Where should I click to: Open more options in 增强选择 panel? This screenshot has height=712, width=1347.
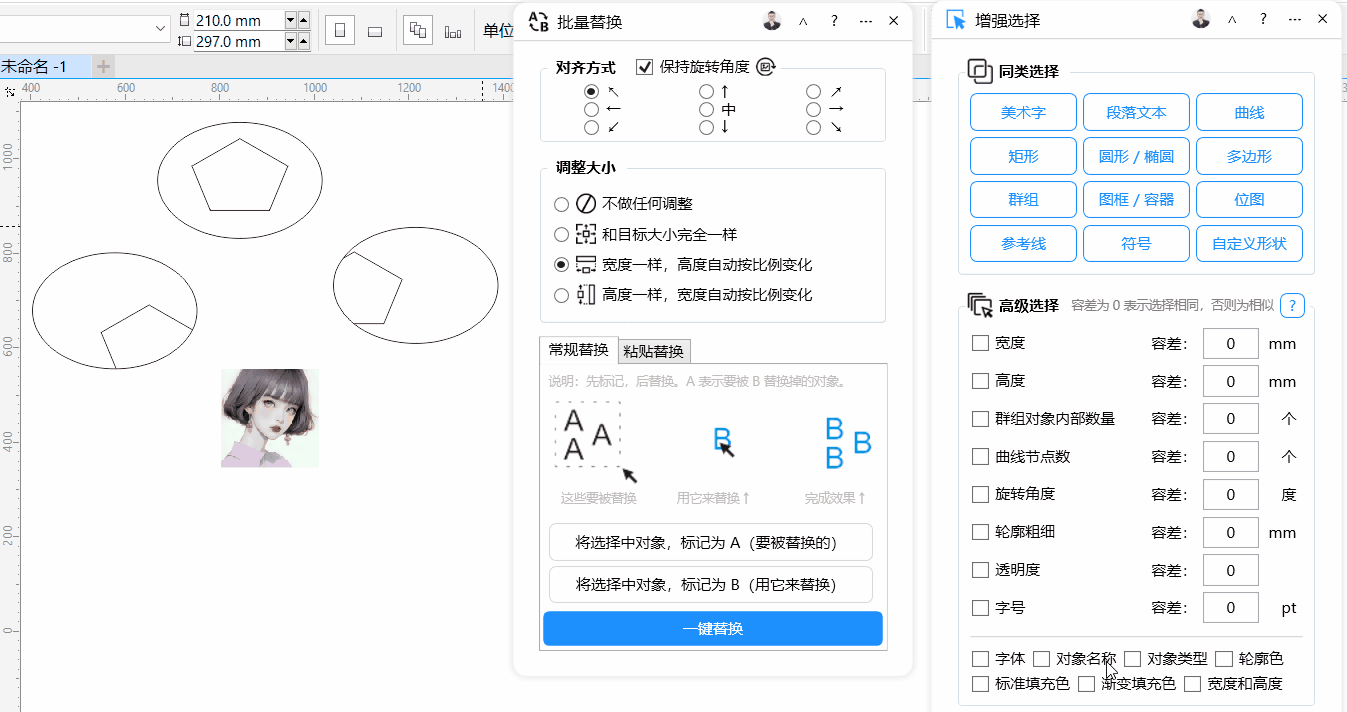1295,19
